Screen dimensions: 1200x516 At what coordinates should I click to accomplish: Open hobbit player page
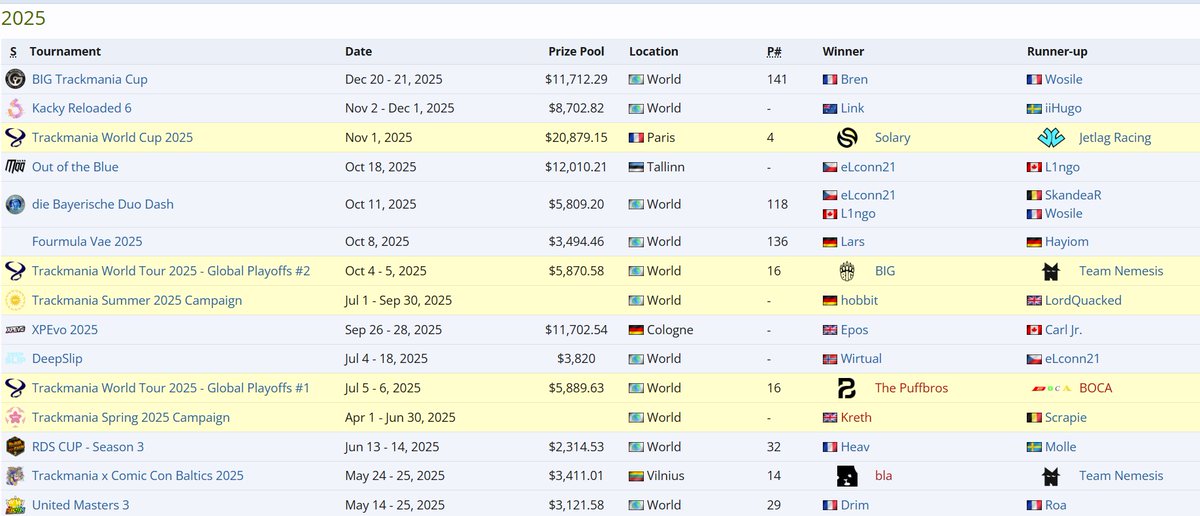pyautogui.click(x=860, y=300)
